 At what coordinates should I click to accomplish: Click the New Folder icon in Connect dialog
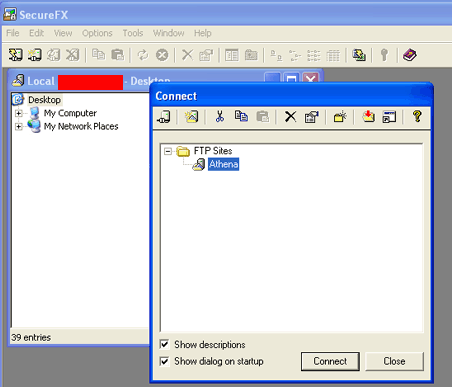(x=340, y=117)
